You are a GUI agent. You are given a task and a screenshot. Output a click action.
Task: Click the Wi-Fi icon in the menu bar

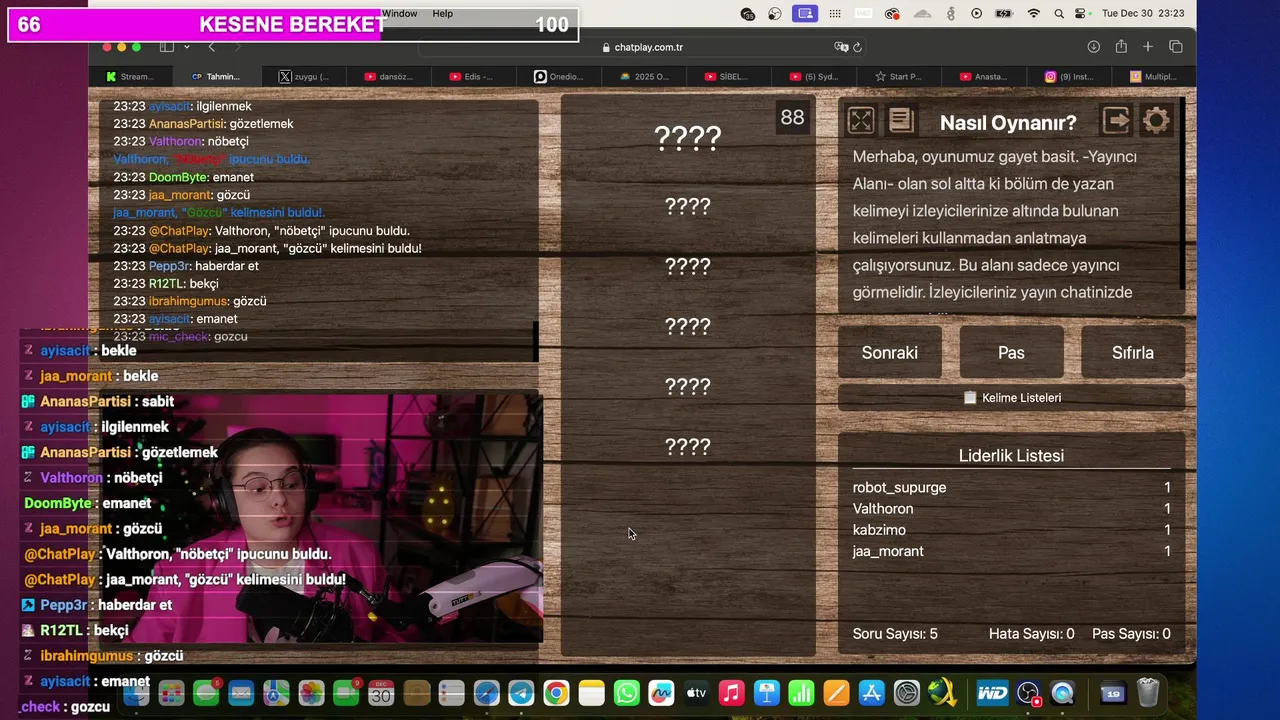[x=1033, y=14]
